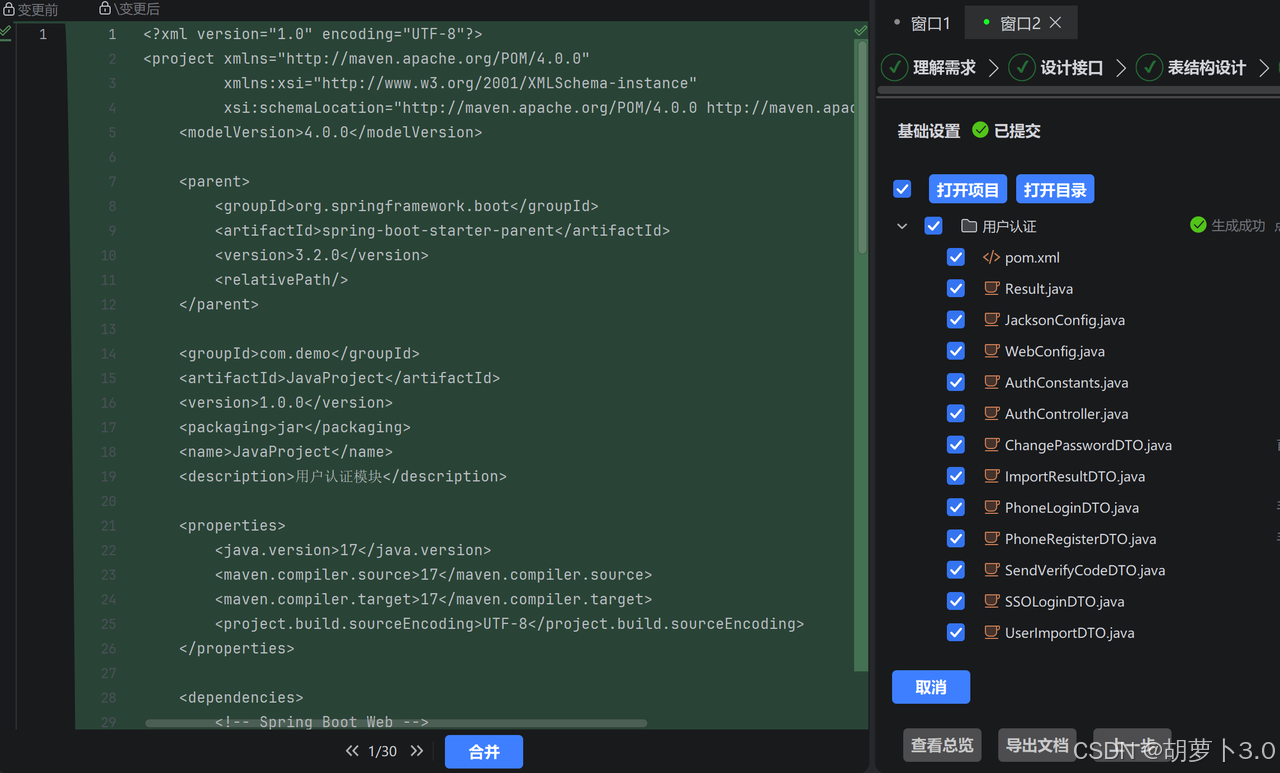This screenshot has width=1280, height=773.
Task: Click the SendVerifyCodeDTO.java file icon
Action: tap(991, 570)
